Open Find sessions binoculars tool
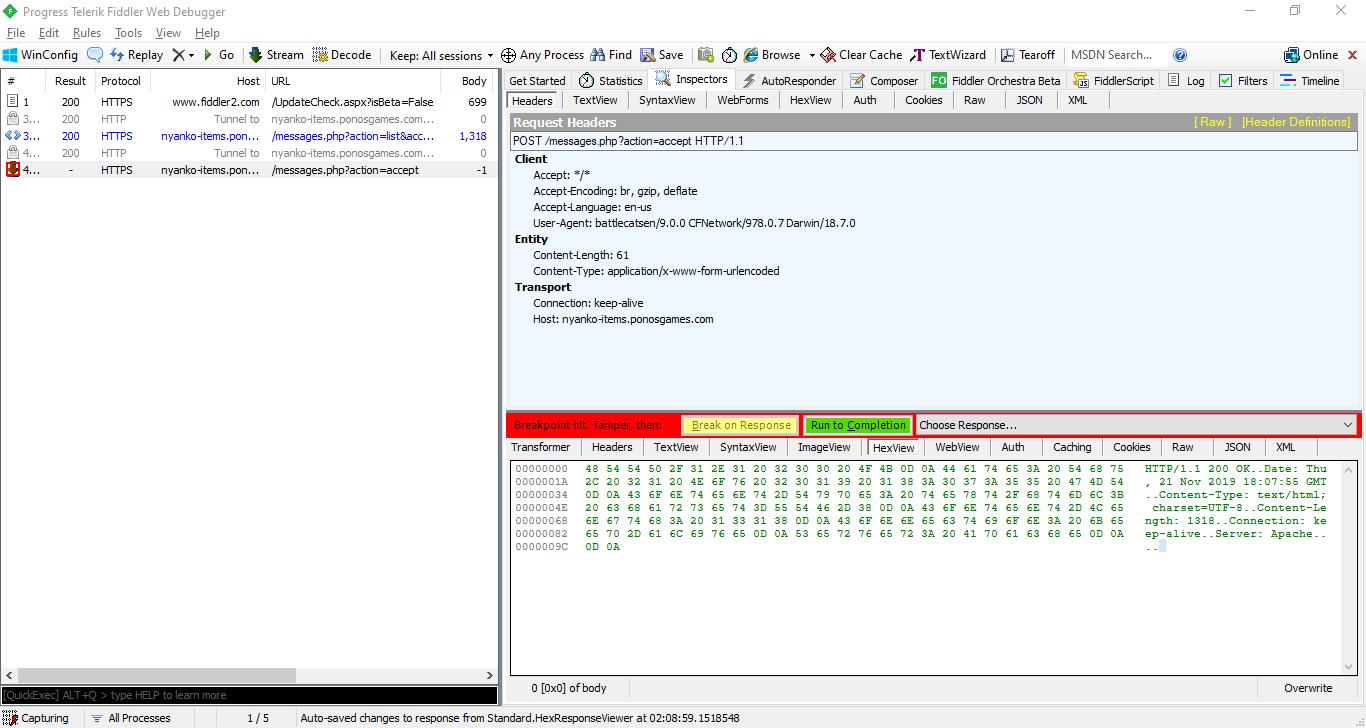Viewport: 1366px width, 728px height. coord(611,55)
